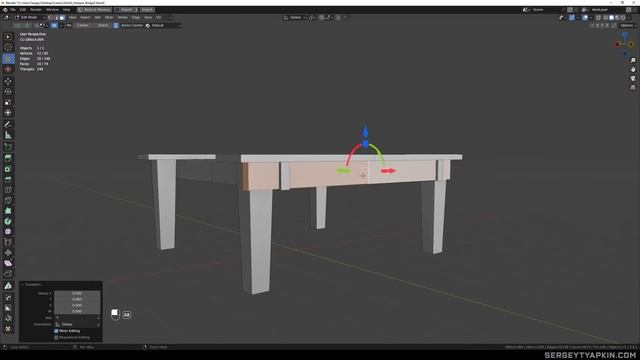Select the Spin tool
640x360 pixels.
click(x=8, y=221)
